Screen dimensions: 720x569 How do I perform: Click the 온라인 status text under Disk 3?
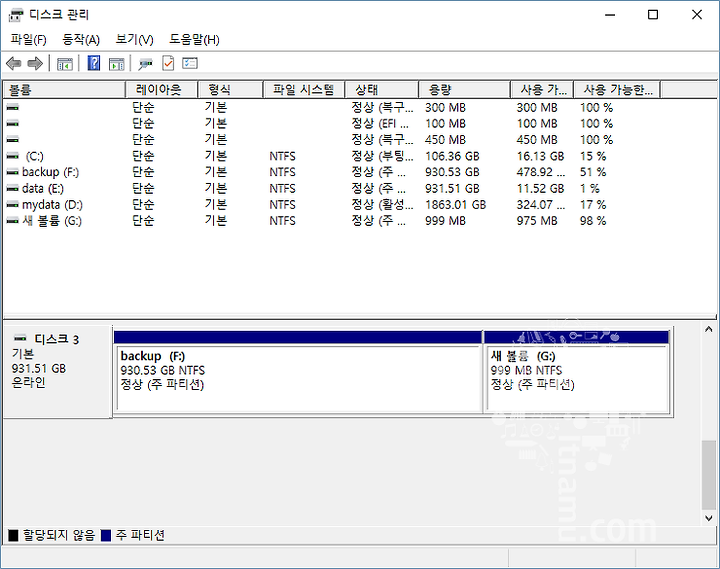(x=28, y=382)
